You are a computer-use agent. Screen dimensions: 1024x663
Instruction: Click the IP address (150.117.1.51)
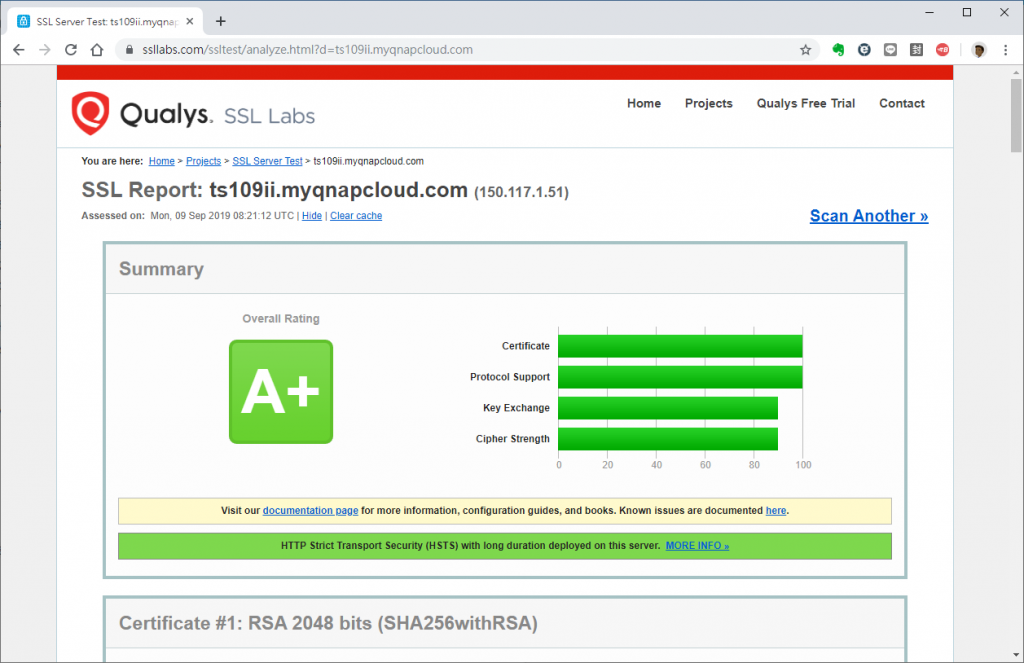click(x=521, y=193)
